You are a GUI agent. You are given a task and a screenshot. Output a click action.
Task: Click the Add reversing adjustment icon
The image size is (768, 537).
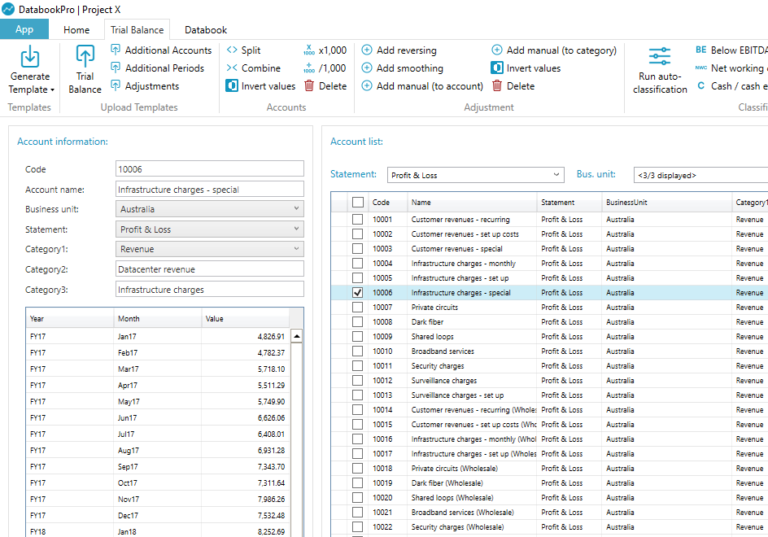pos(367,50)
